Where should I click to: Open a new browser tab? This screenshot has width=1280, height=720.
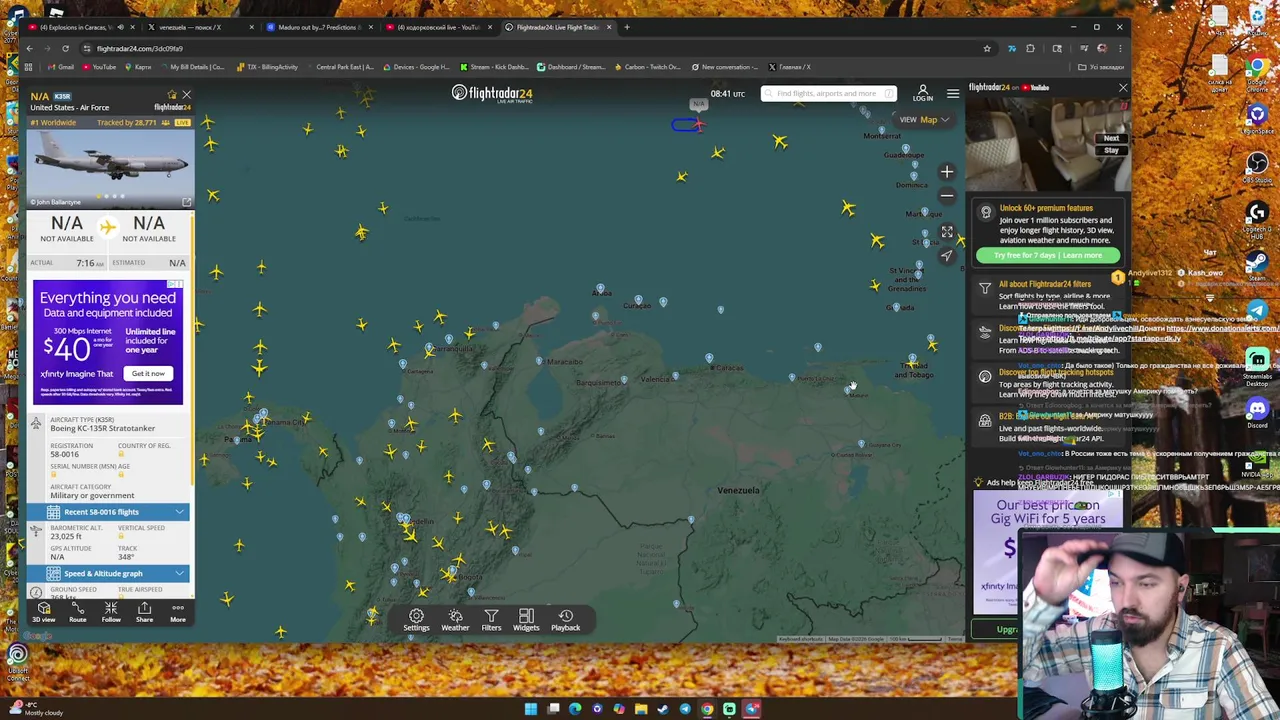[x=627, y=27]
